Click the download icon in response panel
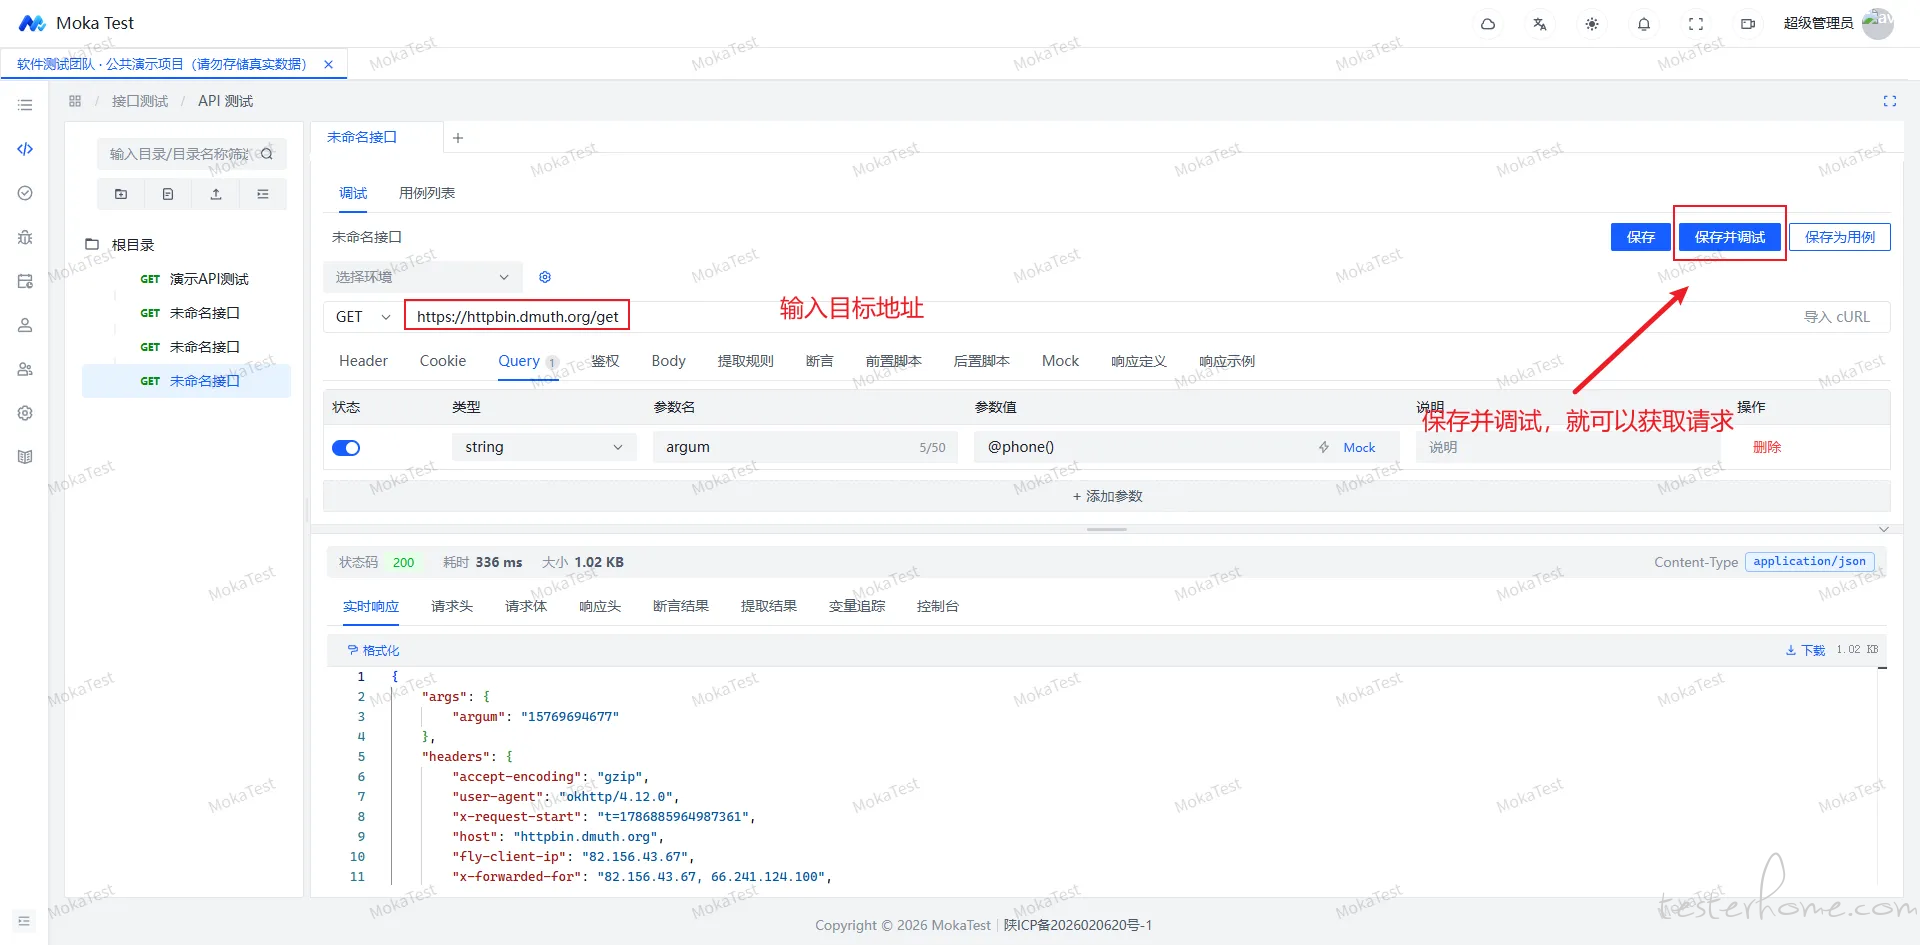The image size is (1920, 945). (1791, 650)
